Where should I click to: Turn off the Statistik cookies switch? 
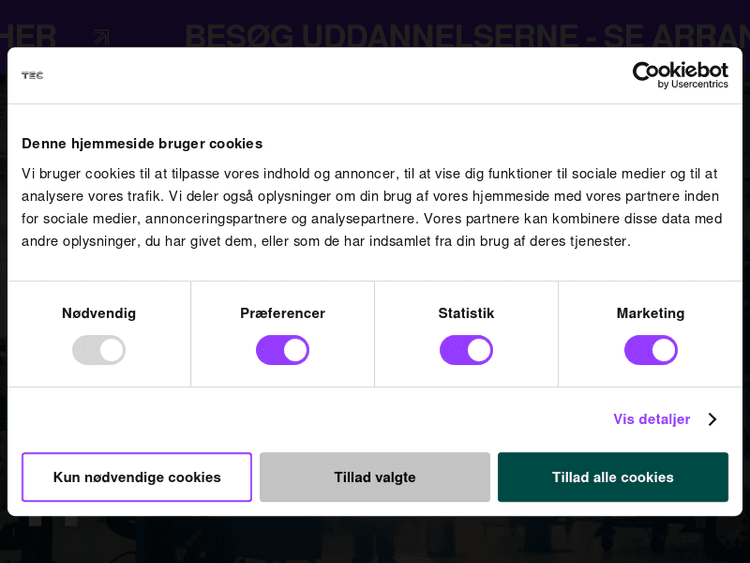click(466, 350)
